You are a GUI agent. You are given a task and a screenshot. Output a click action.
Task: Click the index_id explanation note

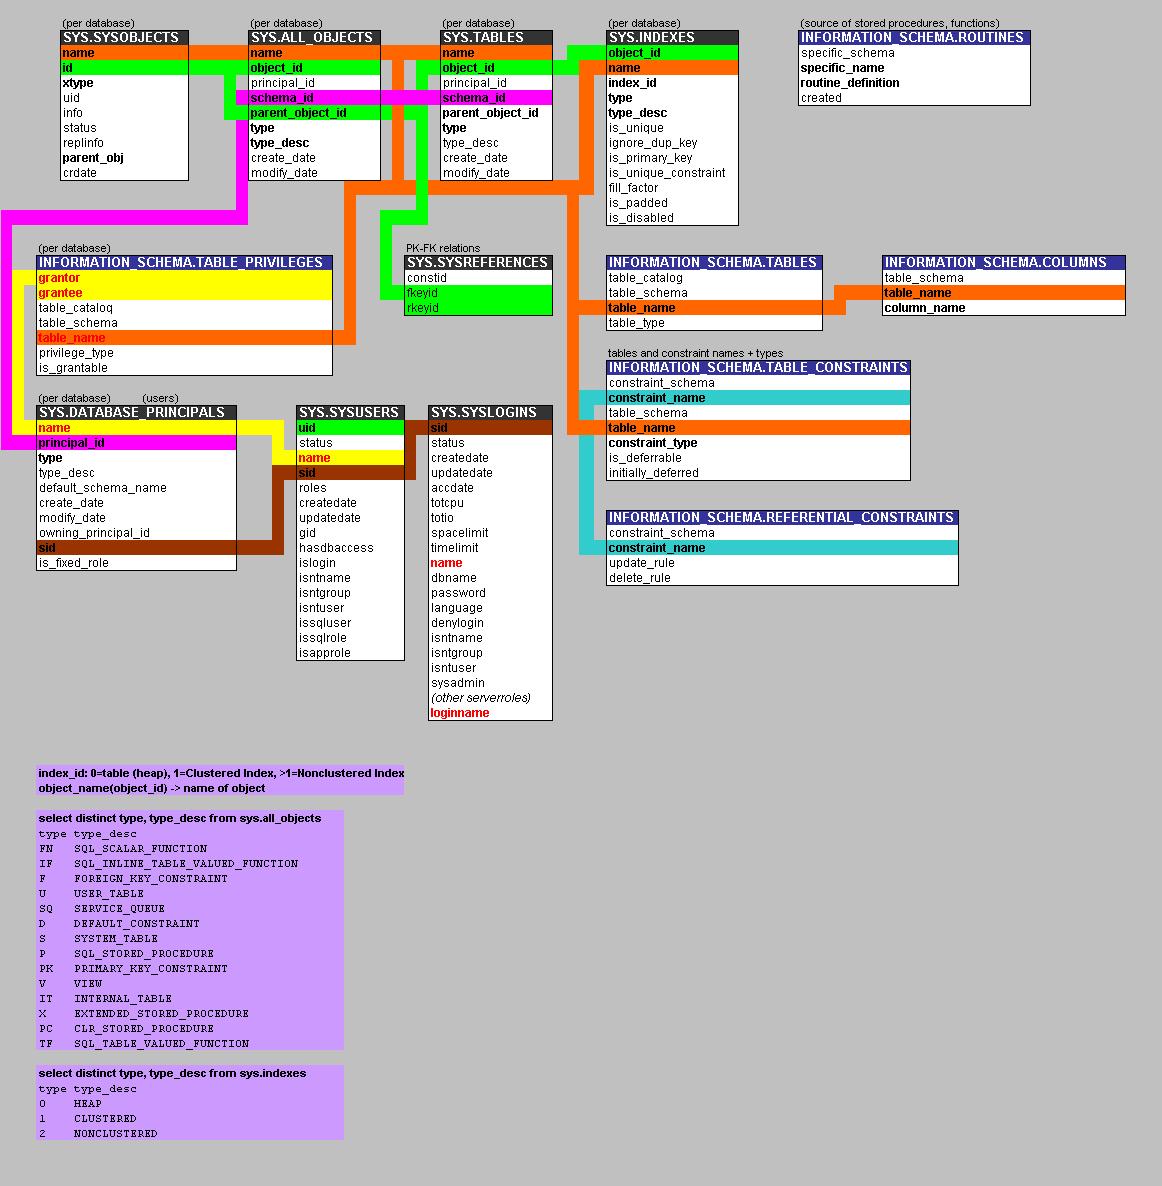(x=220, y=773)
